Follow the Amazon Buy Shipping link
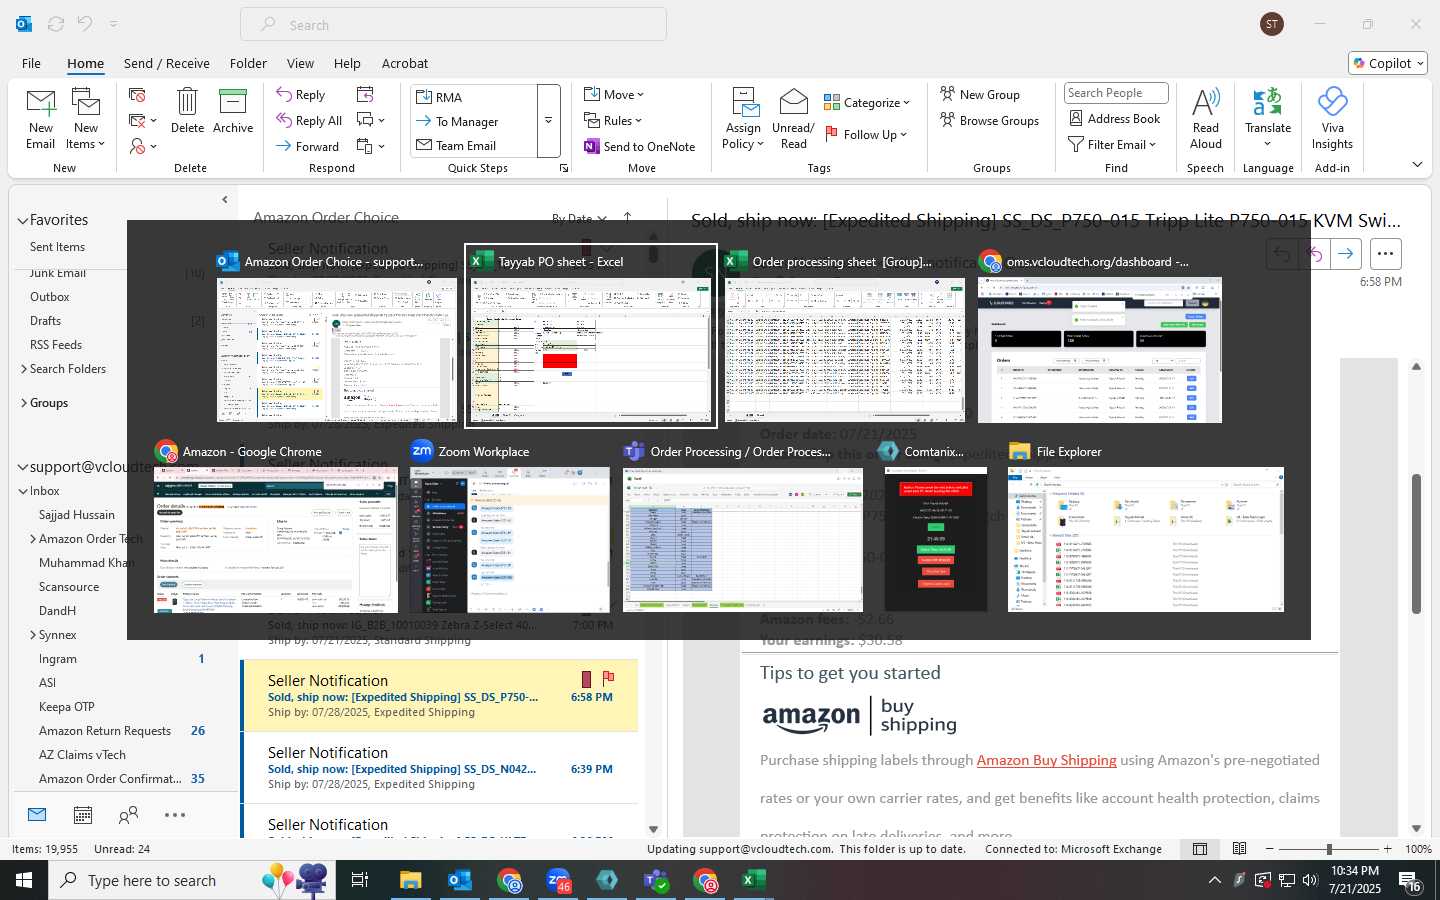 pos(1046,760)
